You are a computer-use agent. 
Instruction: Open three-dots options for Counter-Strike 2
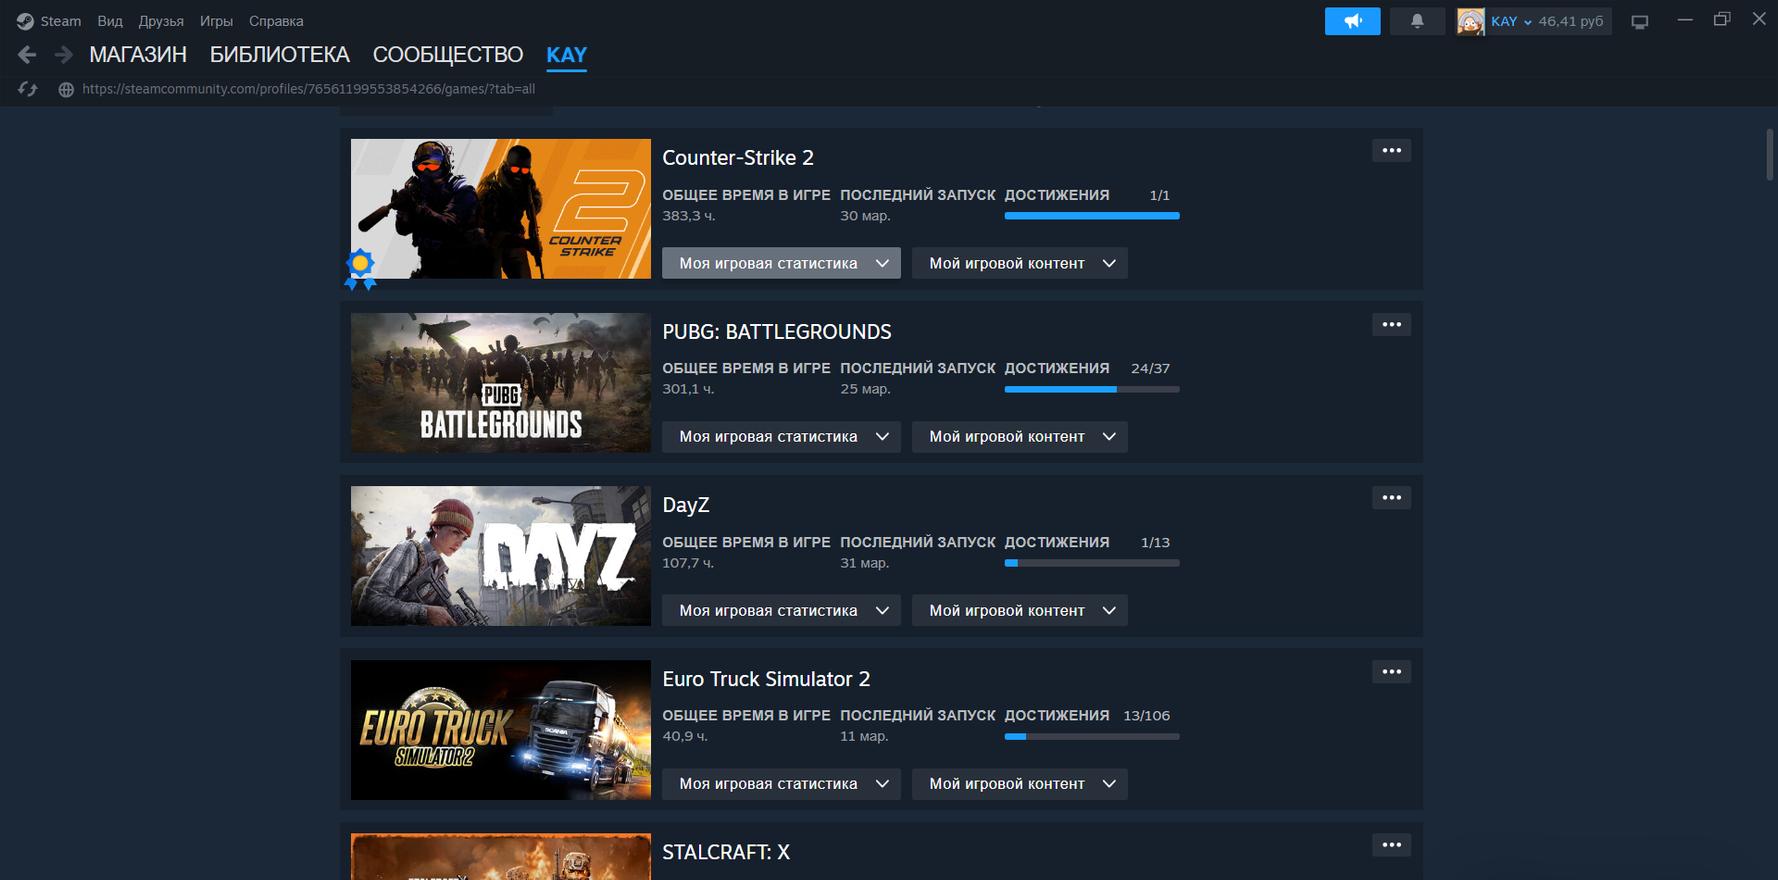(1391, 151)
